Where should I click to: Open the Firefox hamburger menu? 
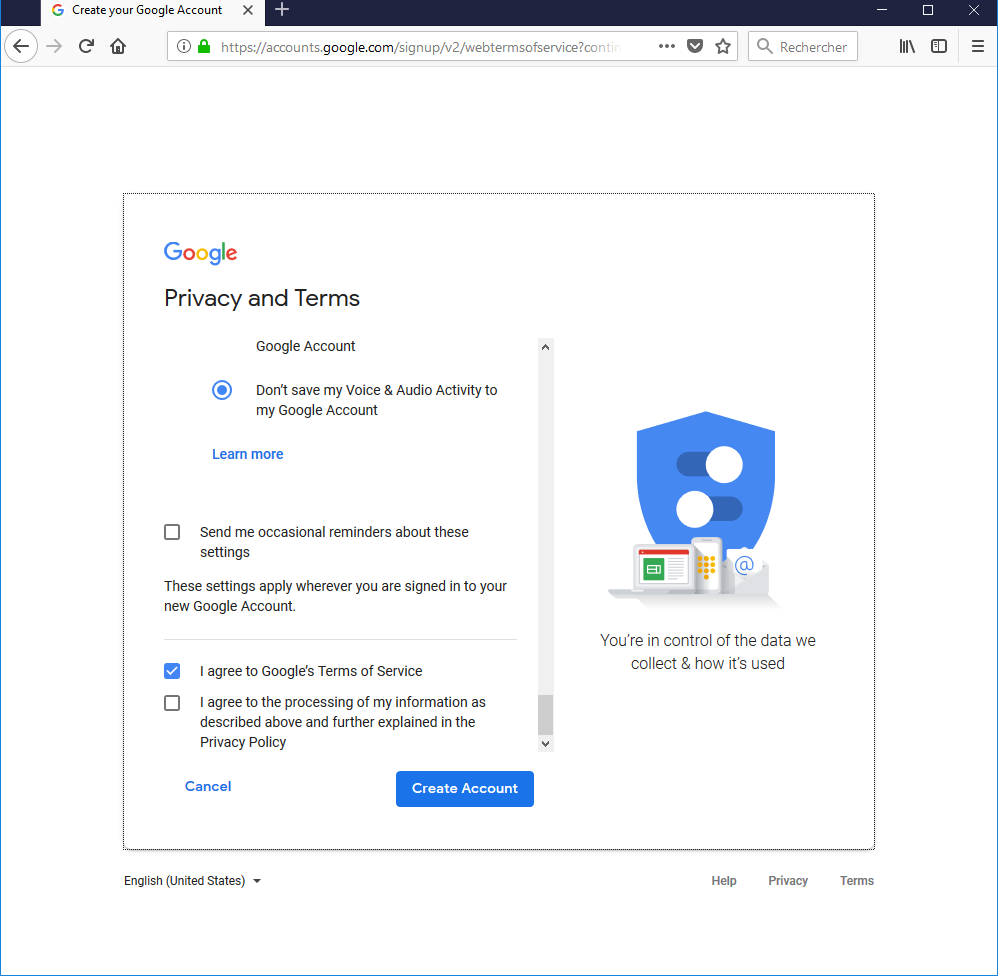978,46
